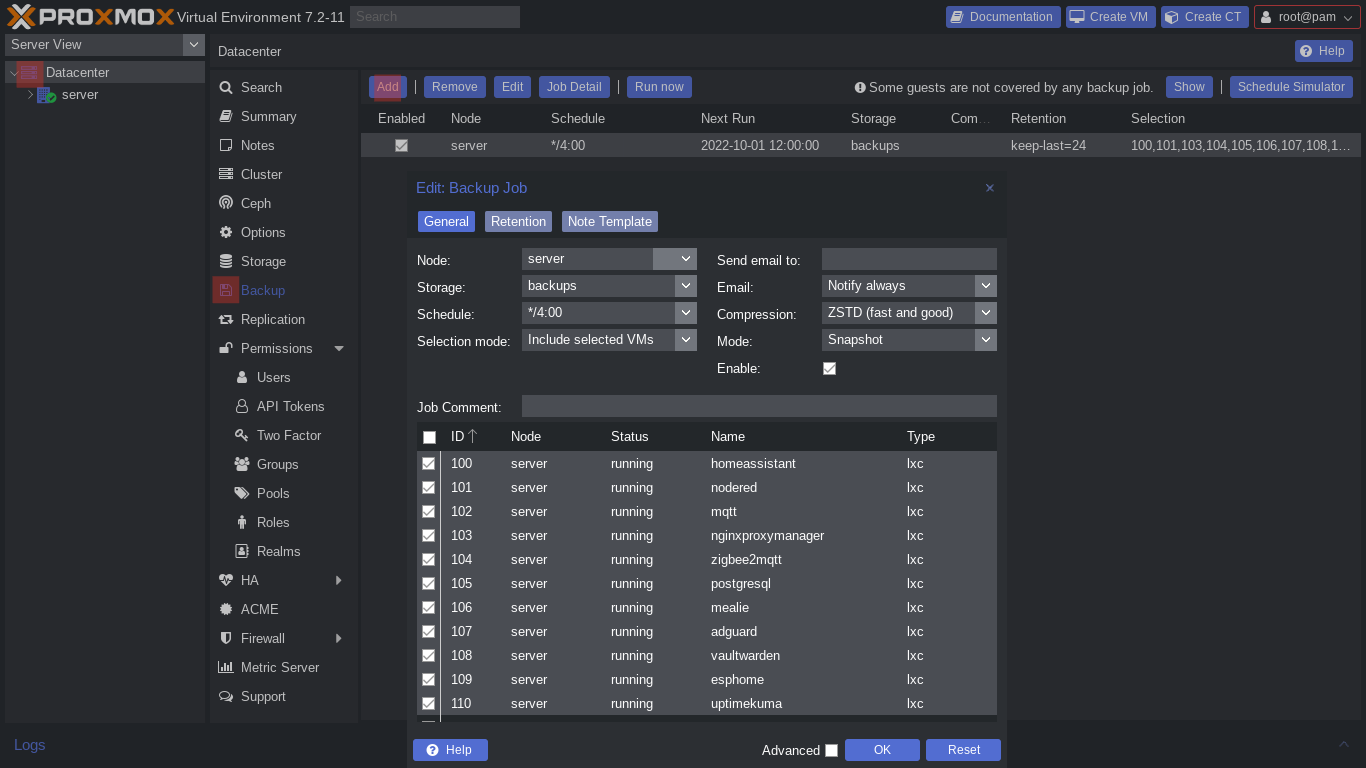
Task: Click the ACME certificate icon
Action: (x=226, y=609)
